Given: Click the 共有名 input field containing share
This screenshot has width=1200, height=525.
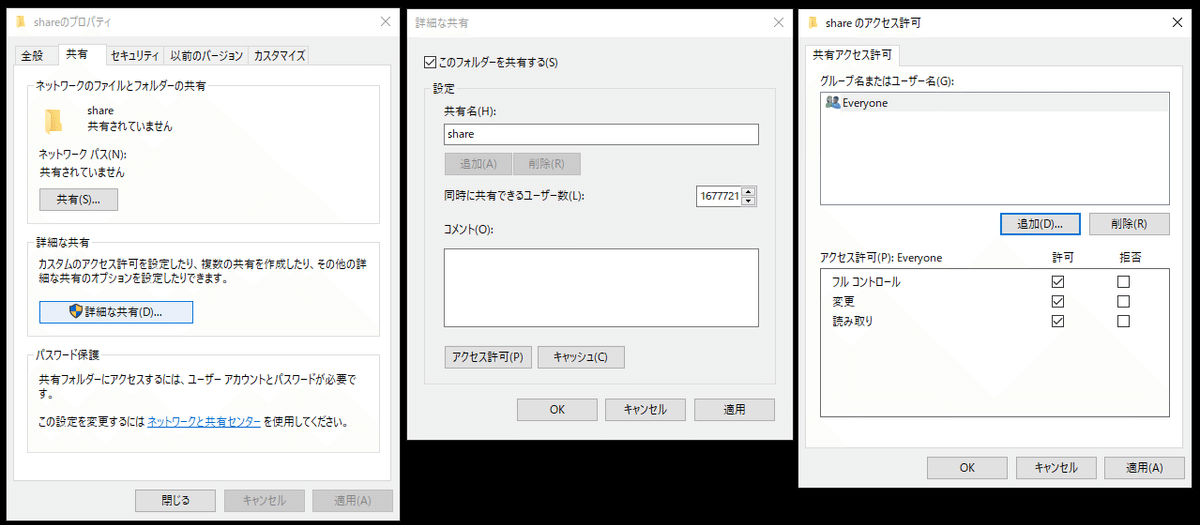Looking at the screenshot, I should (x=601, y=134).
